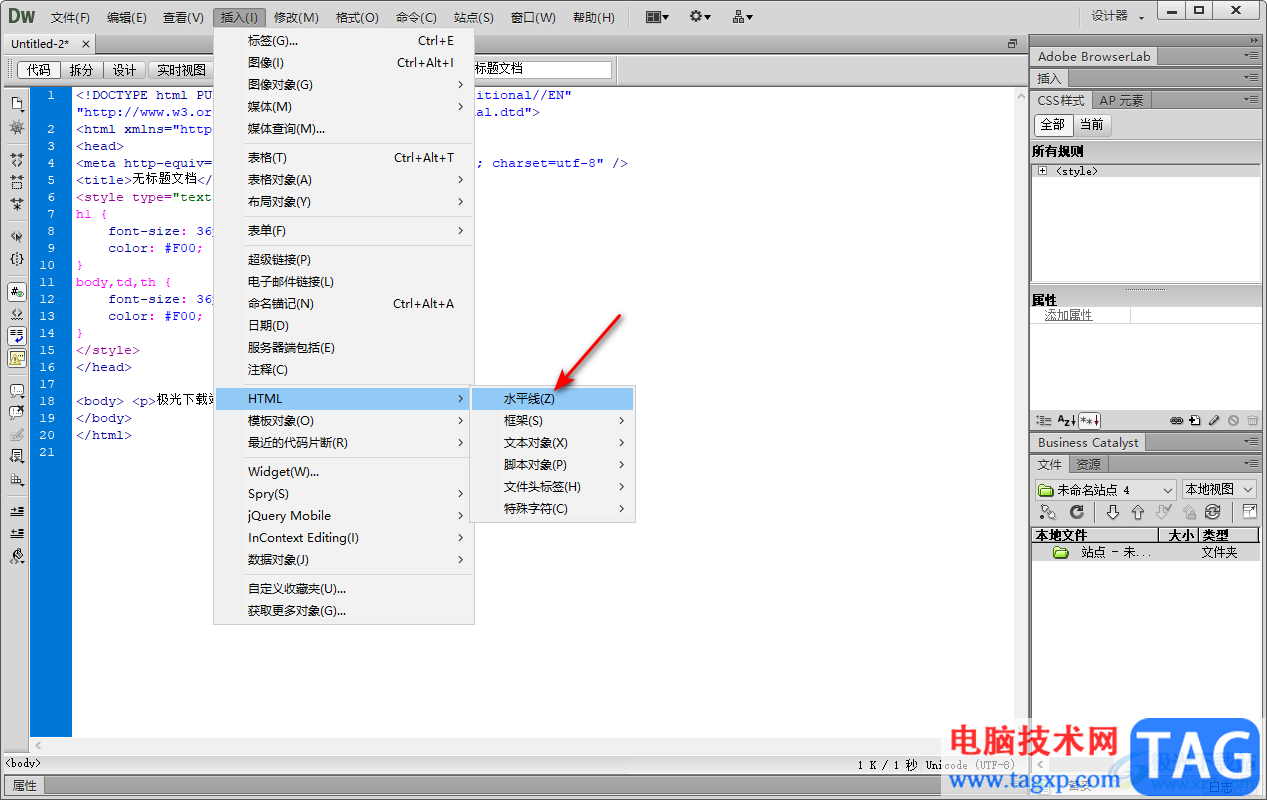Image resolution: width=1267 pixels, height=800 pixels.
Task: Click Expand All icon
Action: (17, 204)
